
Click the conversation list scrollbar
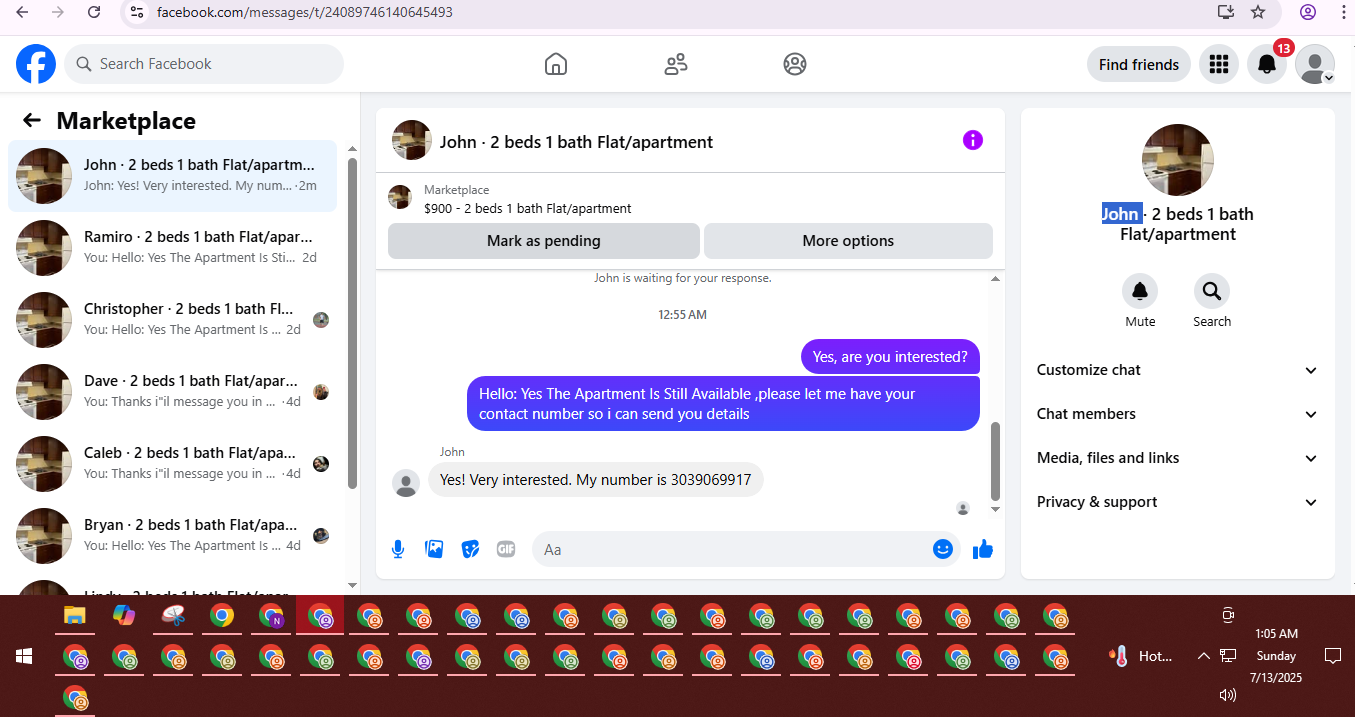(352, 323)
